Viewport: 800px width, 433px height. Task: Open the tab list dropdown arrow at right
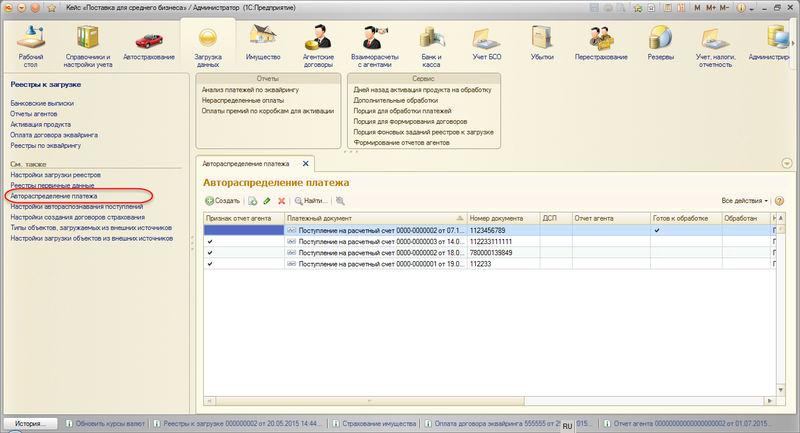click(787, 163)
